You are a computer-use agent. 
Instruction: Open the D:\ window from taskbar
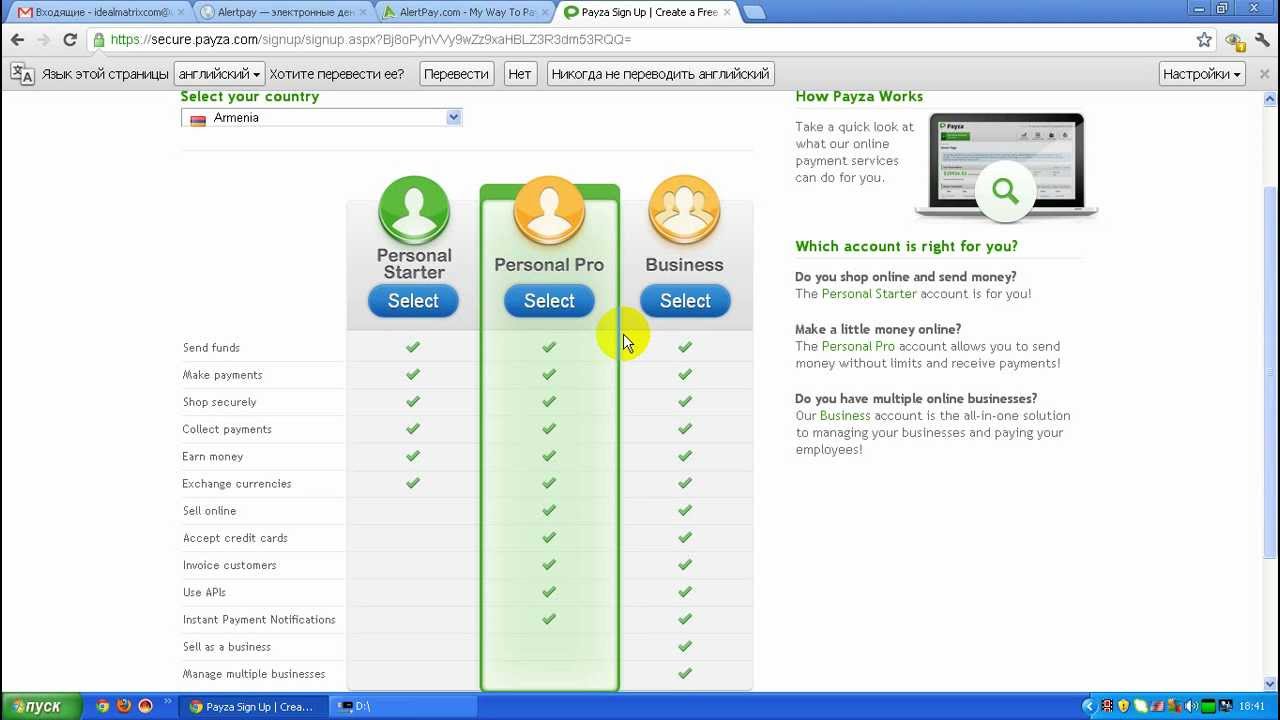tap(405, 706)
